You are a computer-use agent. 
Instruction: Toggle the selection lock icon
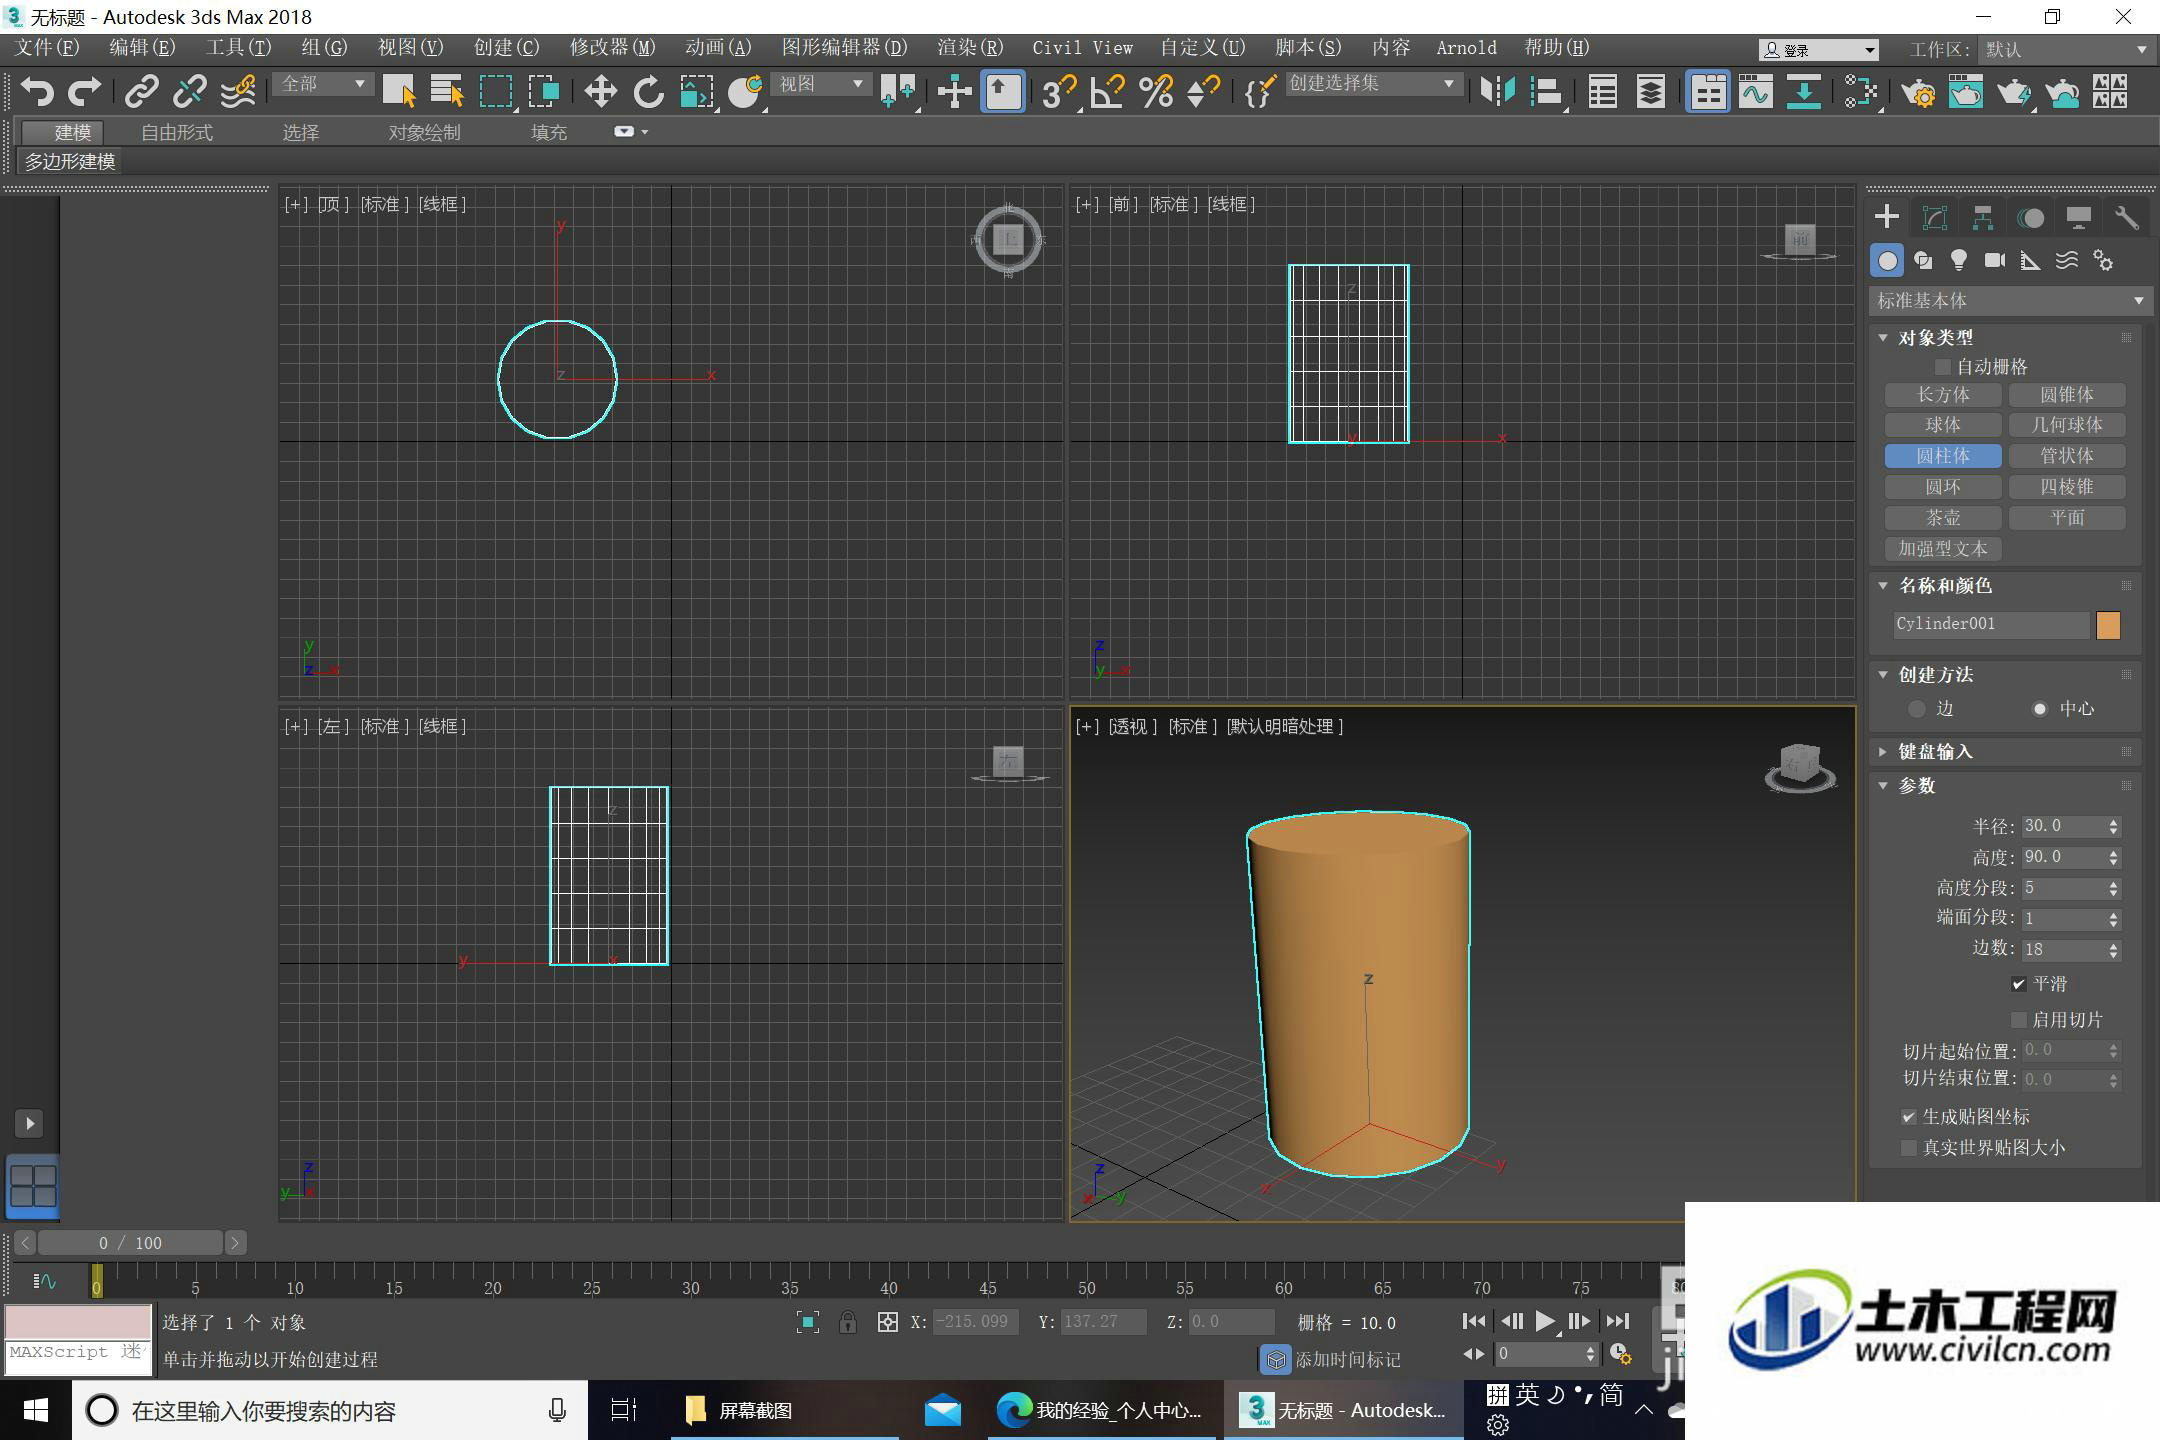pos(847,1322)
